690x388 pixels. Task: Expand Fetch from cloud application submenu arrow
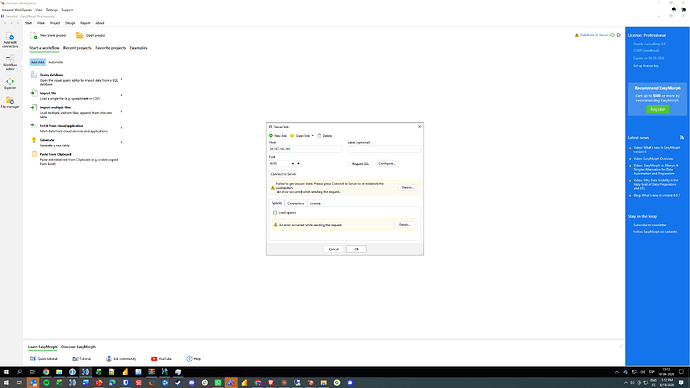point(121,128)
